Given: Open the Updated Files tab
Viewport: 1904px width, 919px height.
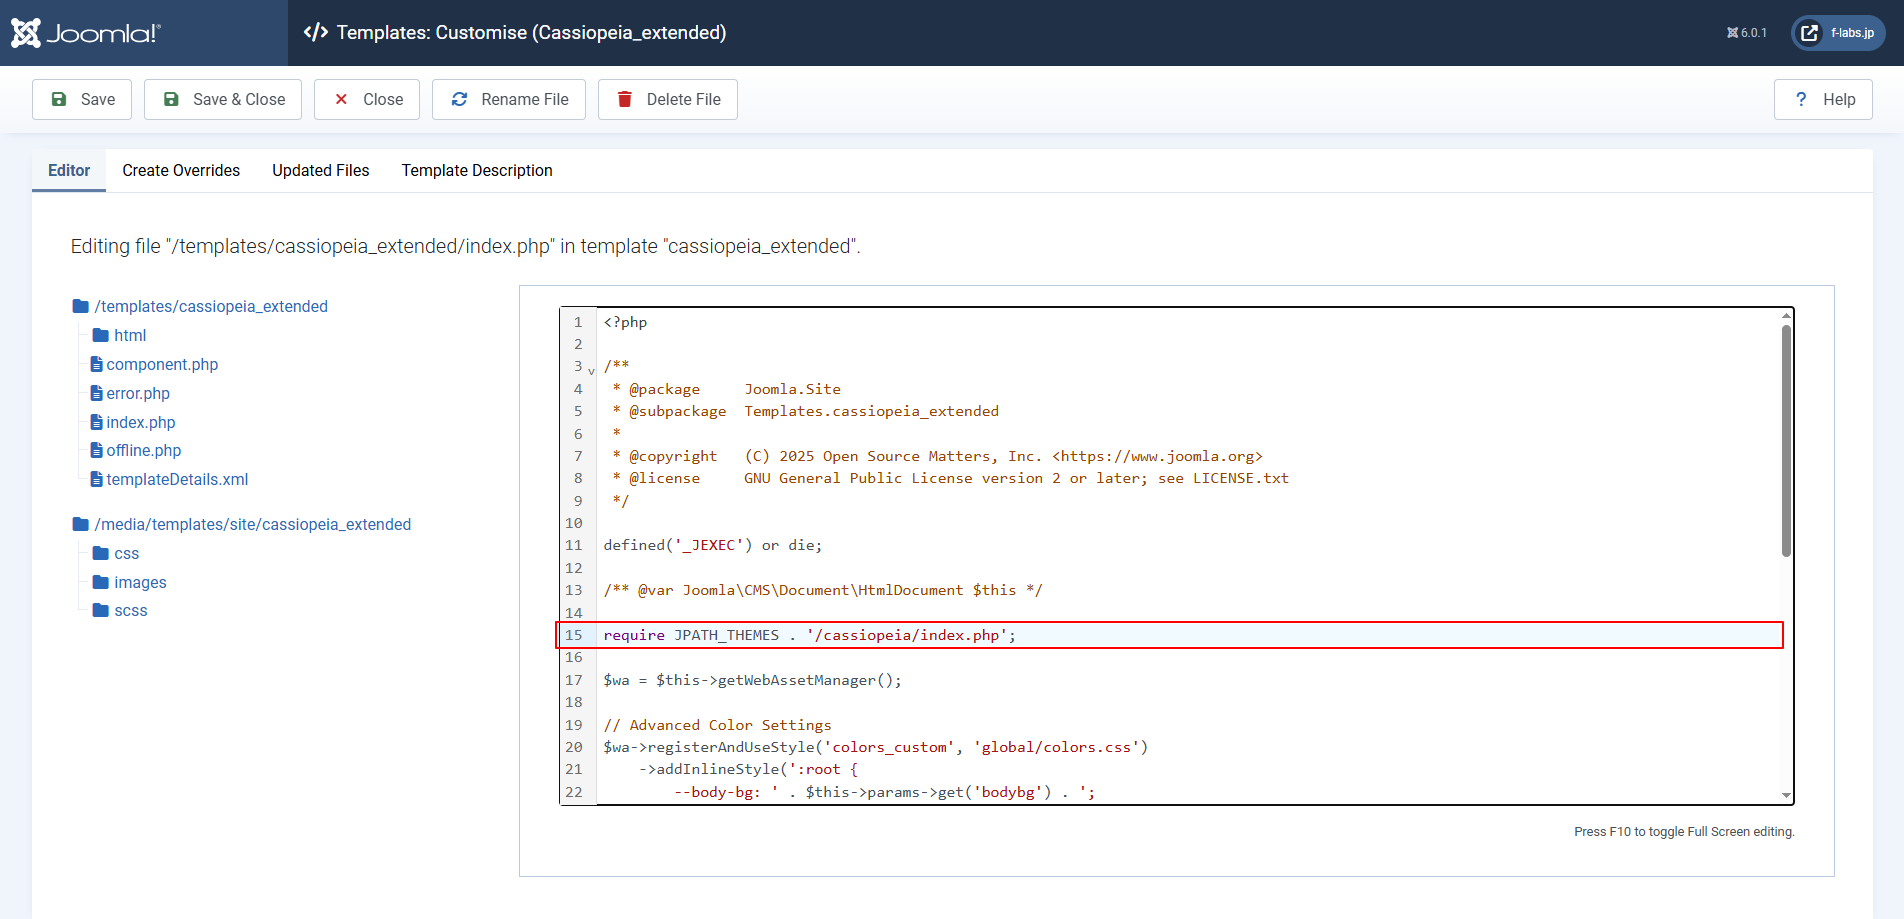Looking at the screenshot, I should pos(320,170).
